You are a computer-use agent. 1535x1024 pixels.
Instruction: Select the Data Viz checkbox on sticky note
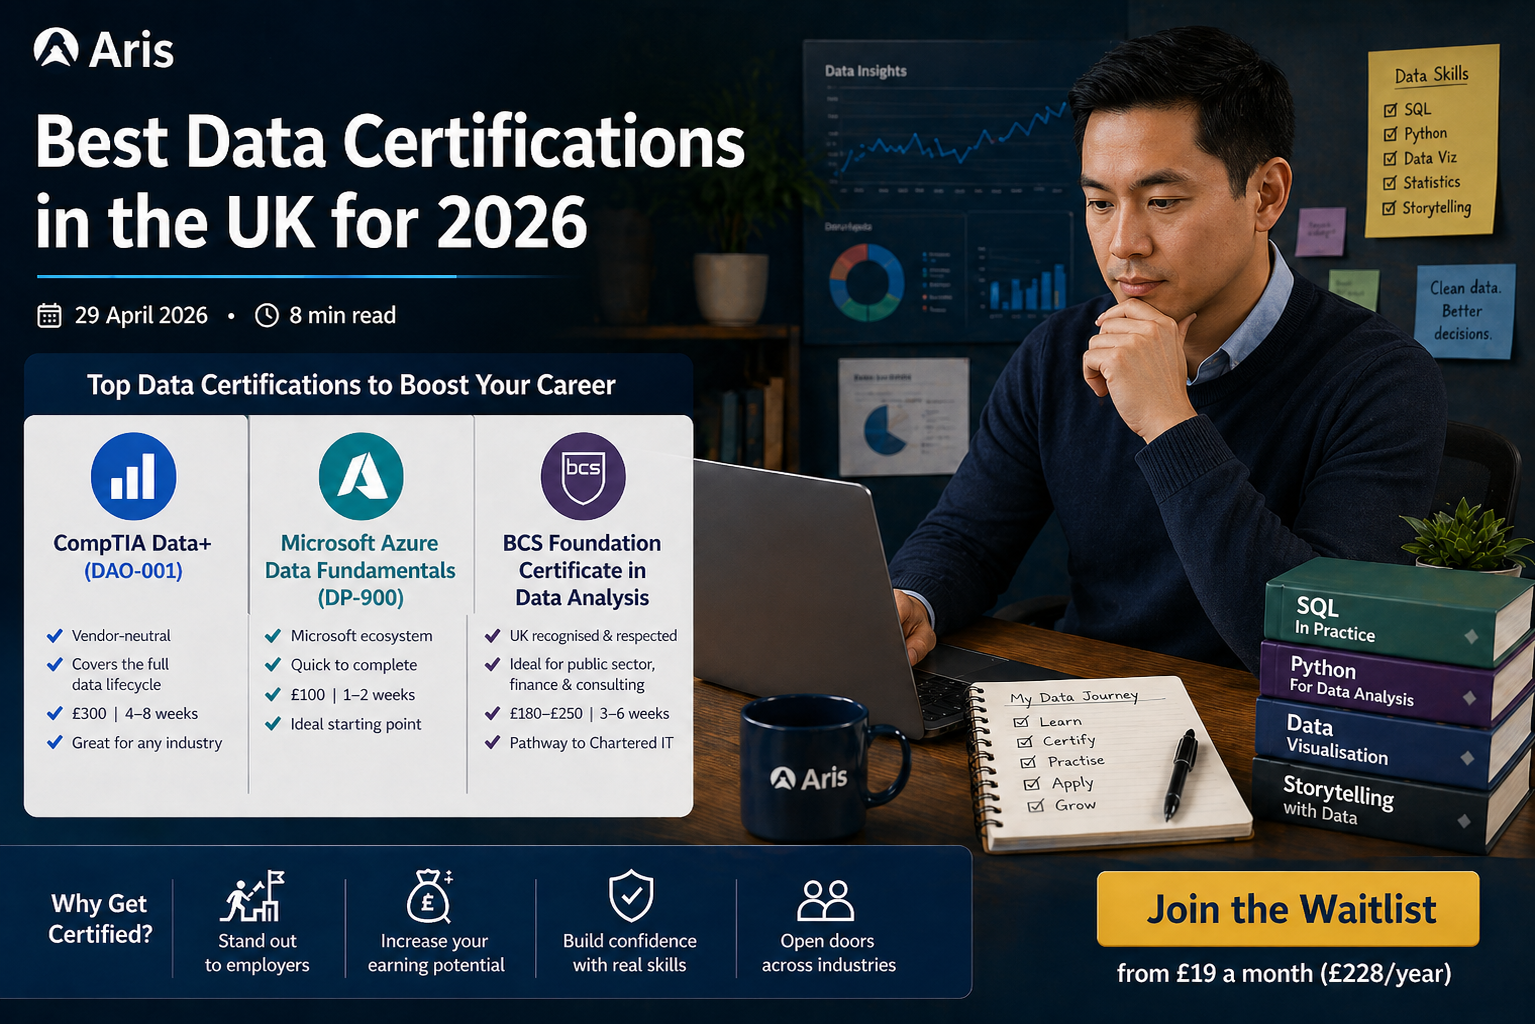pyautogui.click(x=1390, y=158)
